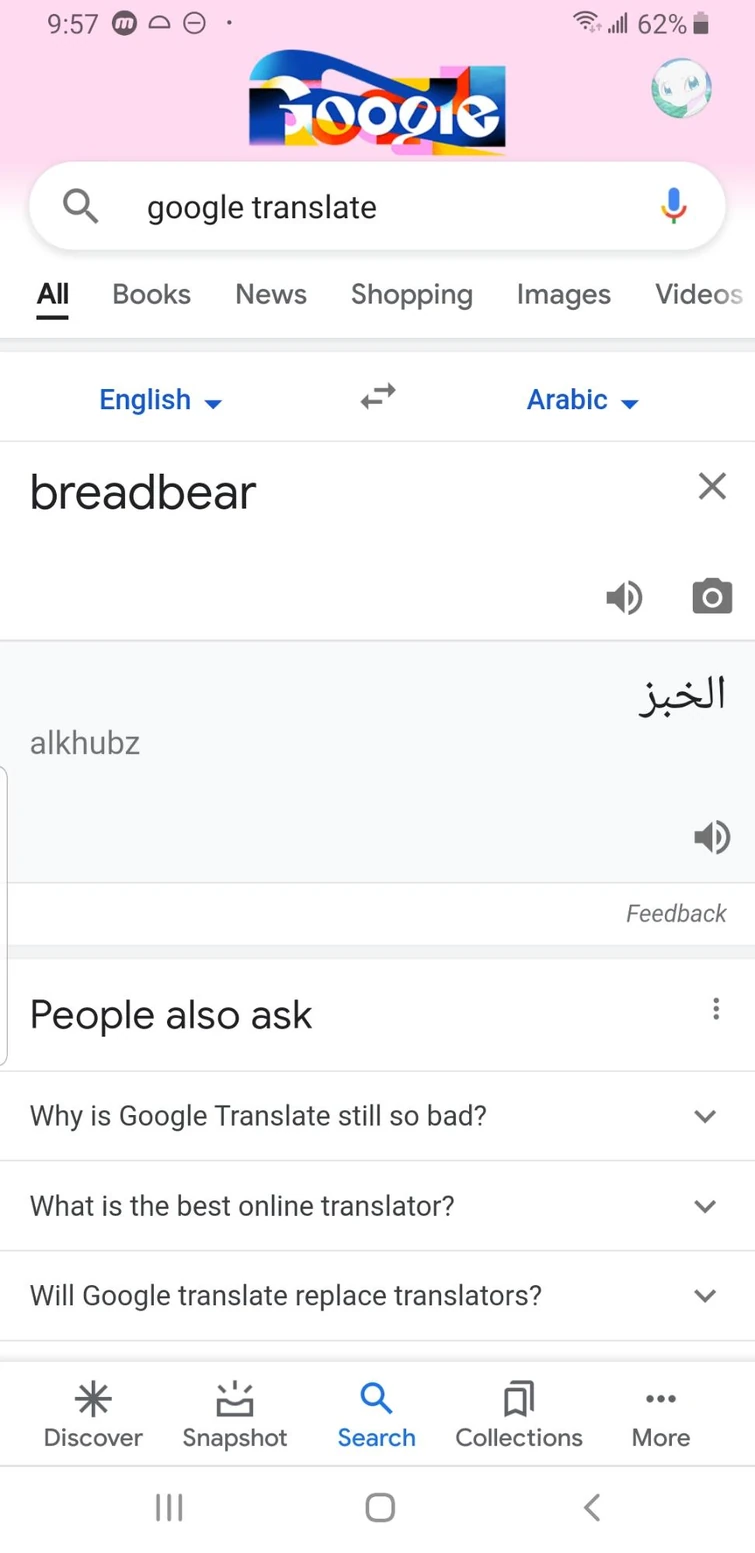Open the Arabic target language dropdown
The image size is (755, 1553).
tap(582, 399)
